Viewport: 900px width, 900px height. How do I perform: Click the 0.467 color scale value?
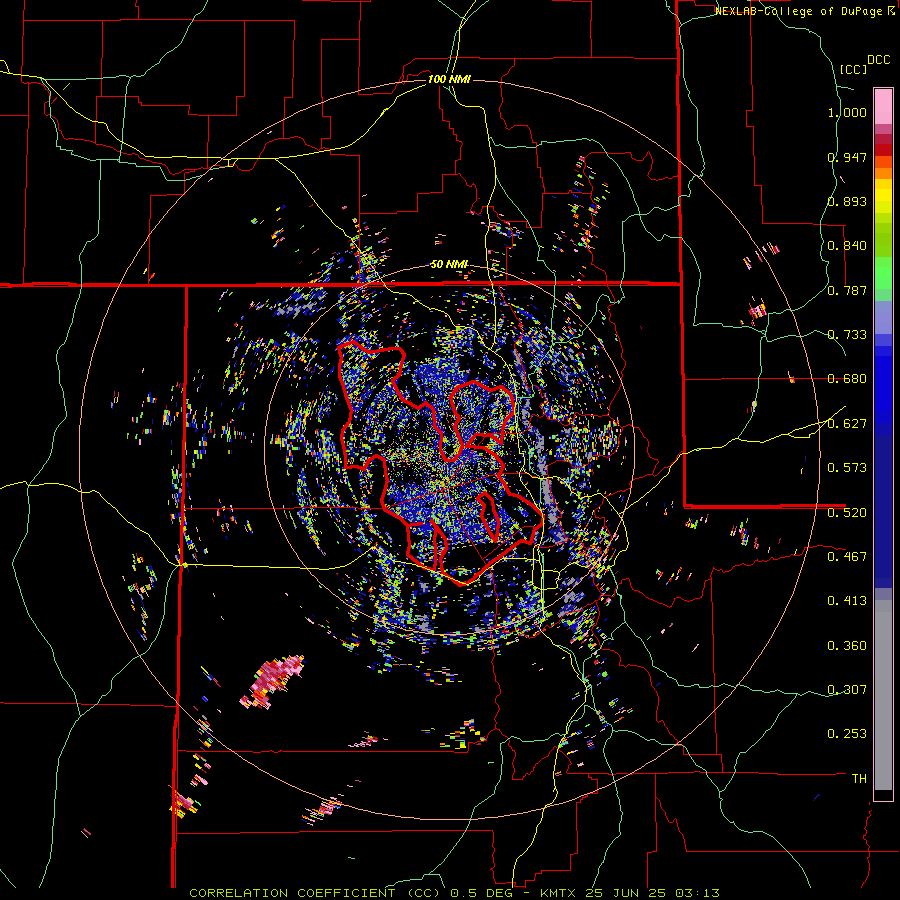[847, 557]
